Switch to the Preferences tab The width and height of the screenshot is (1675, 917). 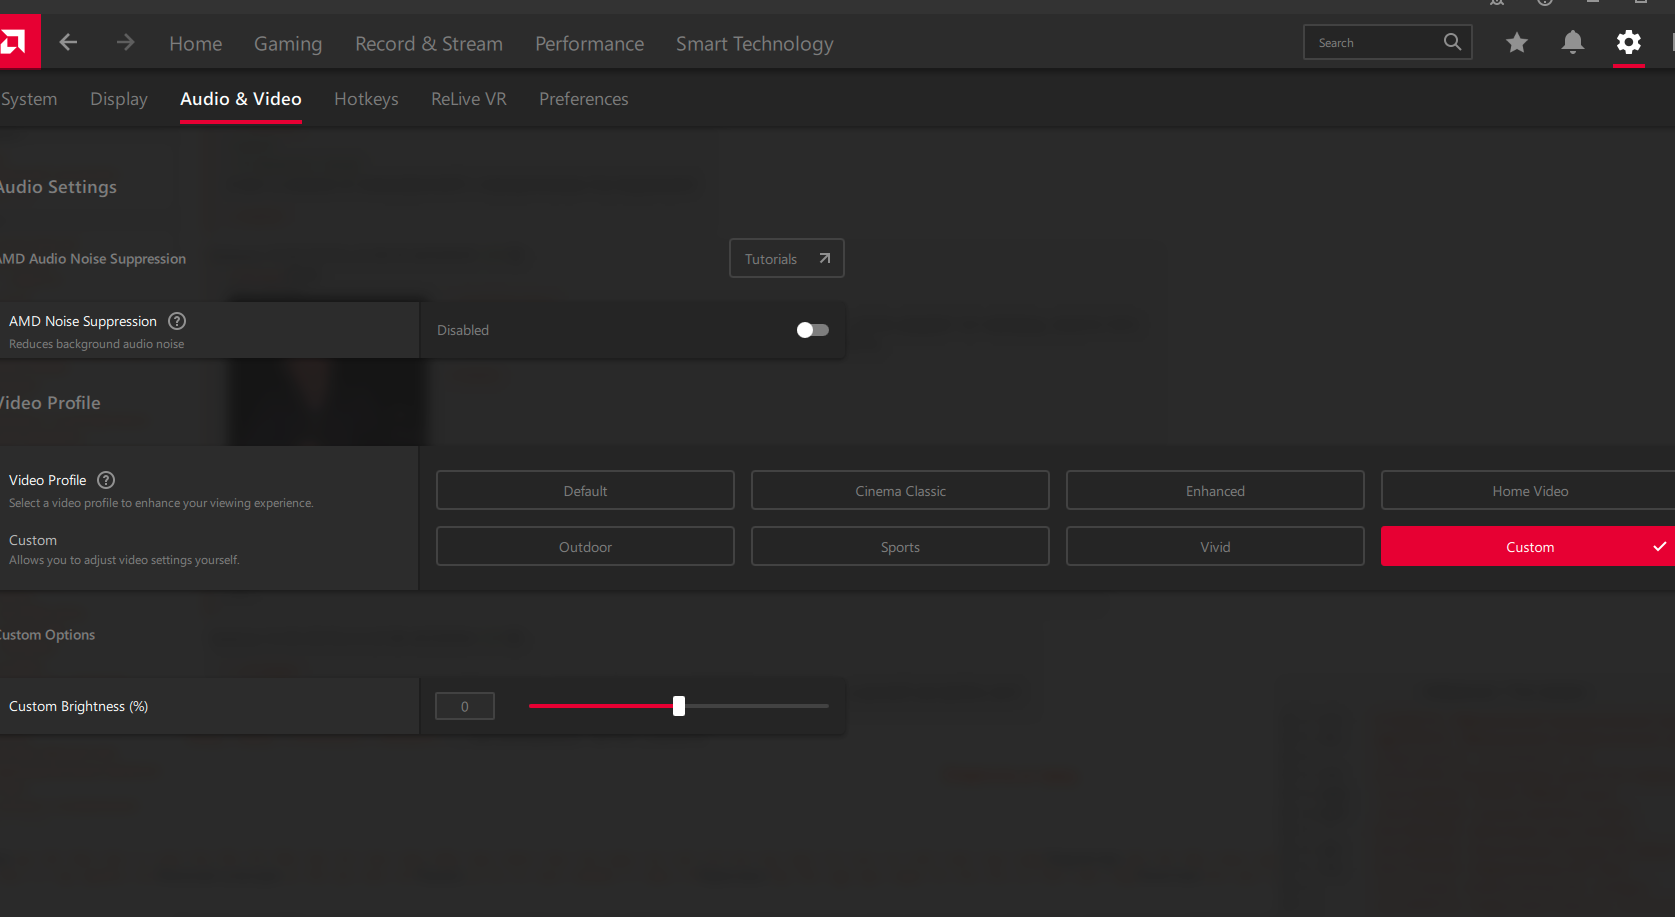click(x=584, y=99)
